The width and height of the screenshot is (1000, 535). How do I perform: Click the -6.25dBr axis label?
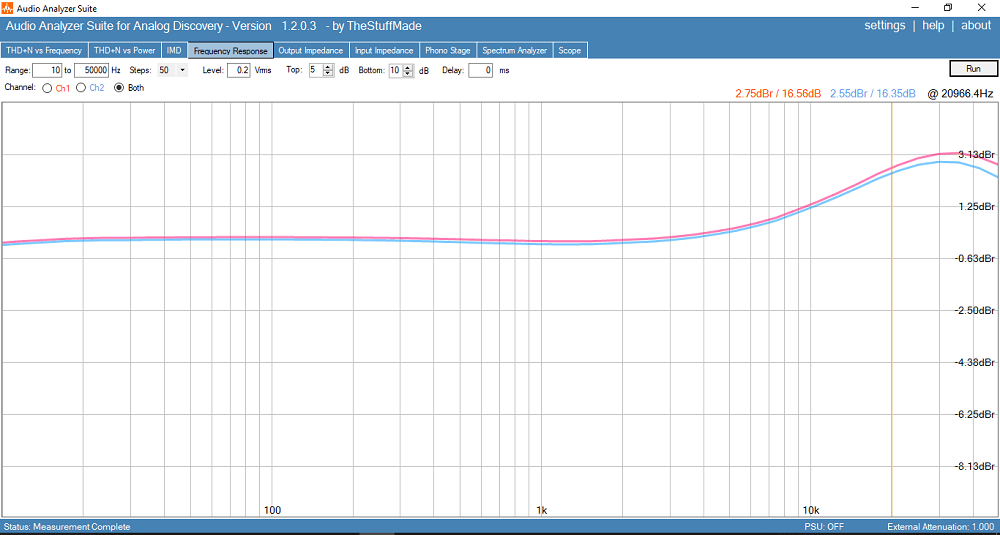(x=975, y=414)
